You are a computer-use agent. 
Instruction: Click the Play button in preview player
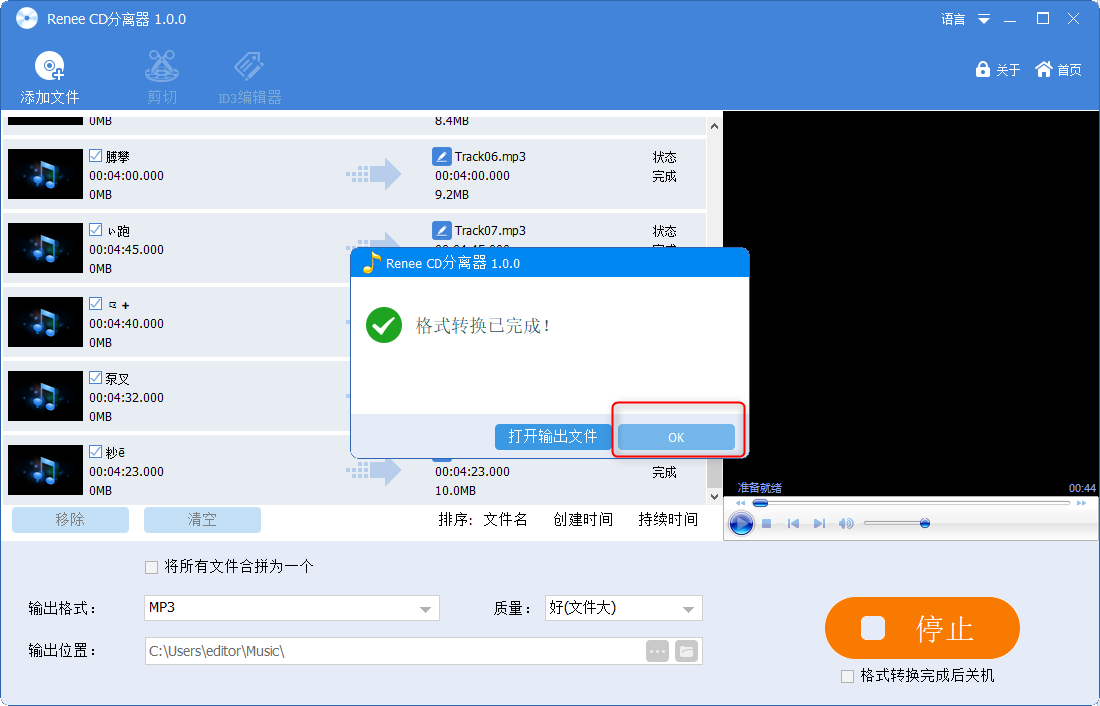pos(741,524)
